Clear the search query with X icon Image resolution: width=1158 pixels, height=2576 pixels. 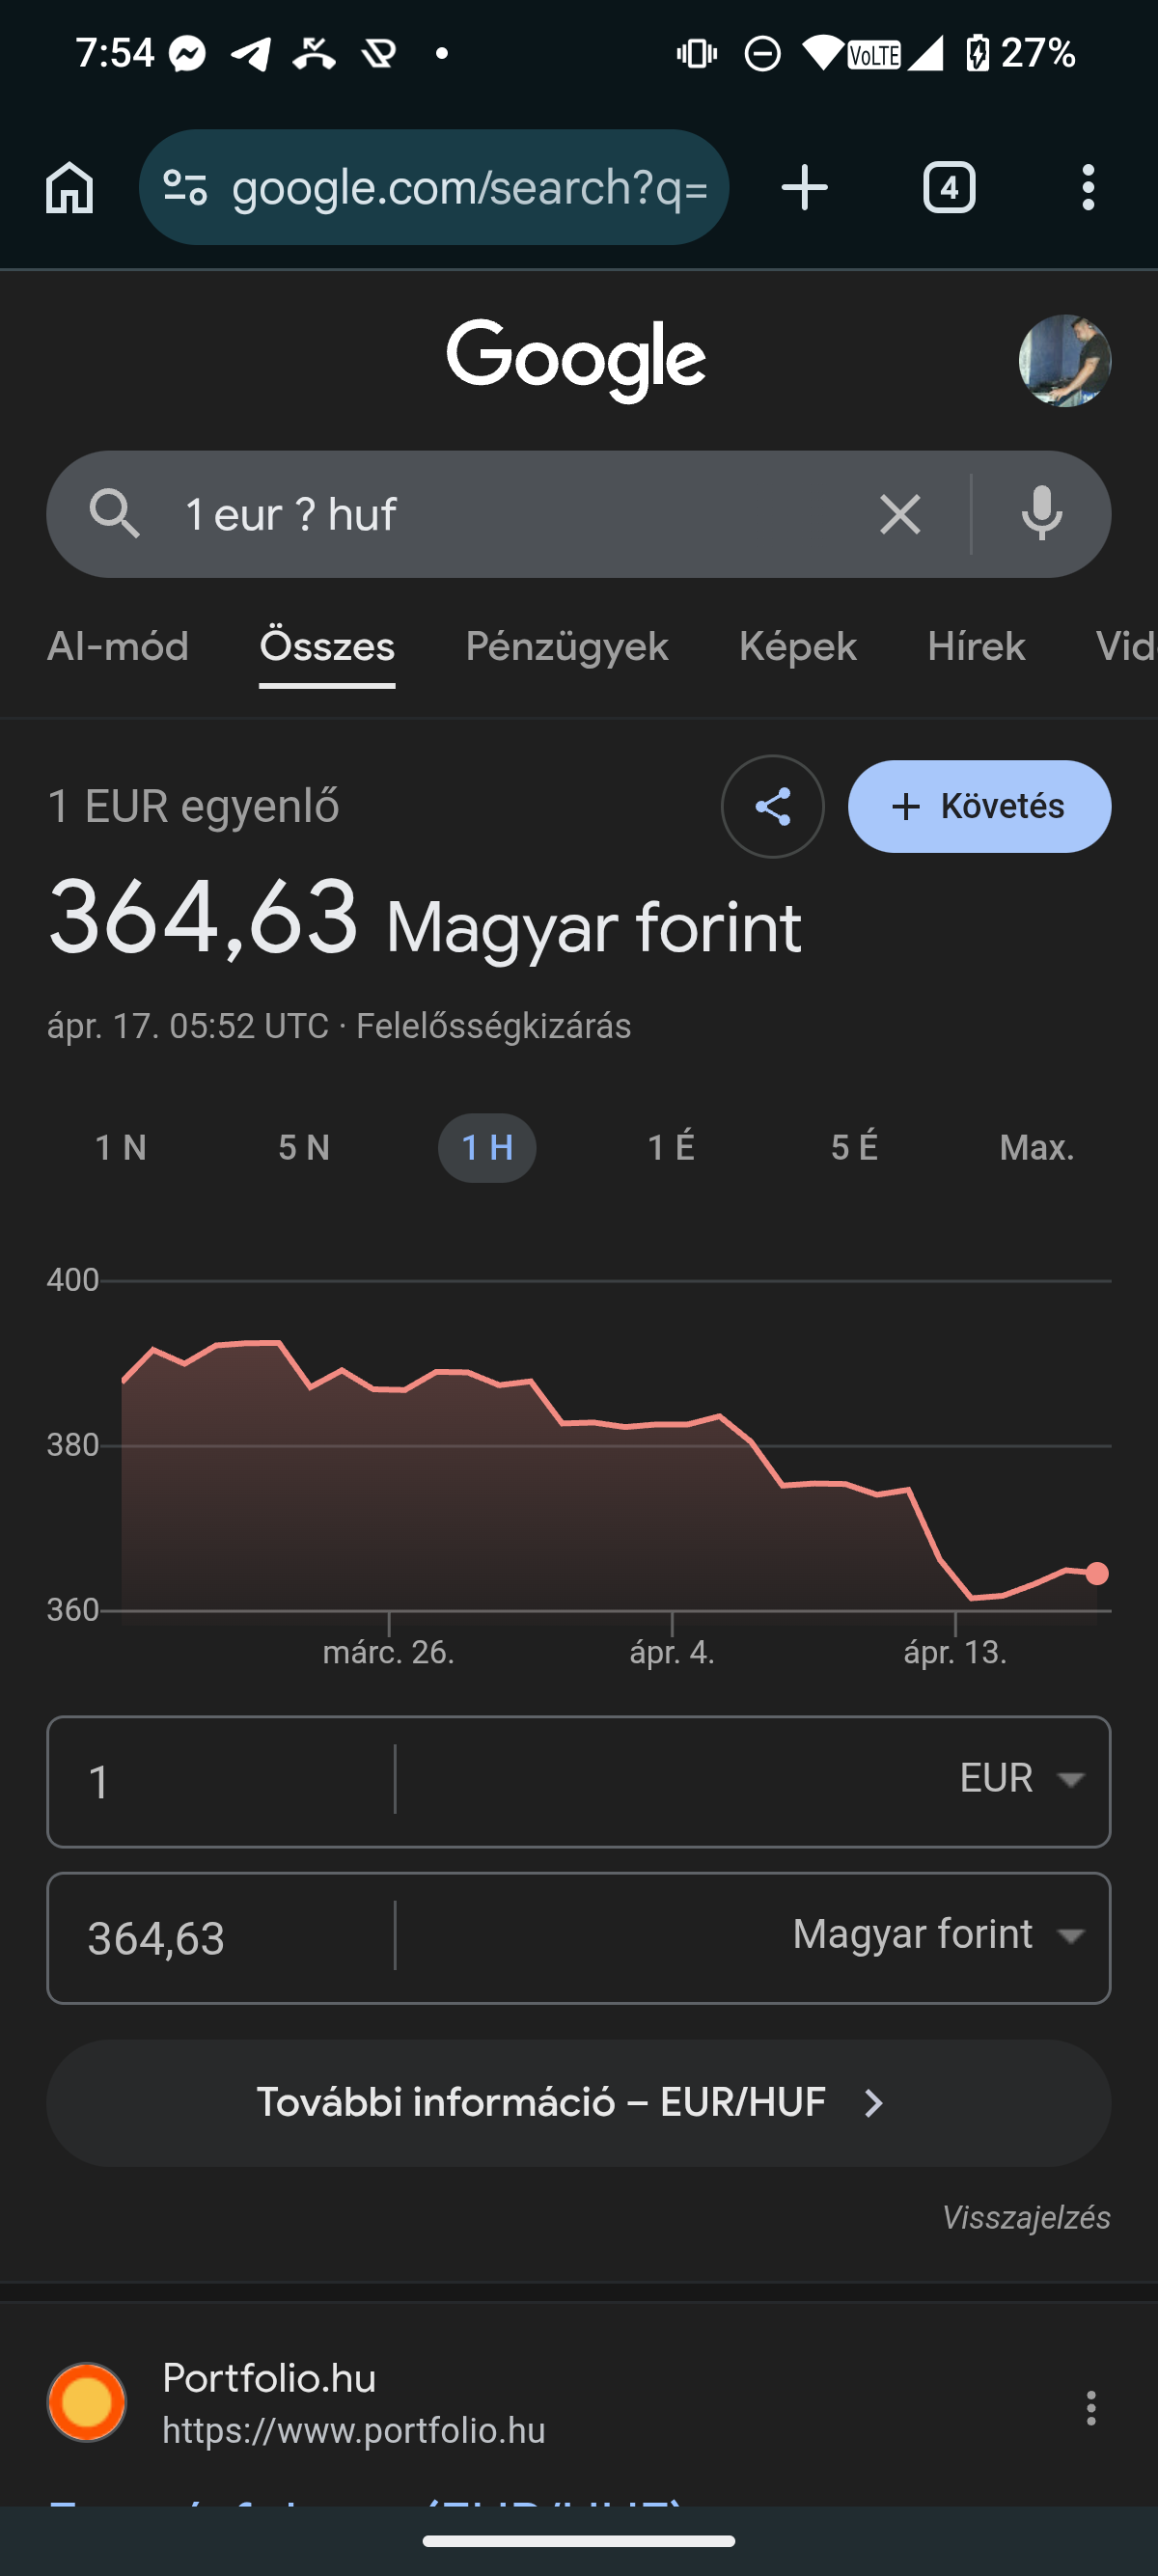point(899,515)
